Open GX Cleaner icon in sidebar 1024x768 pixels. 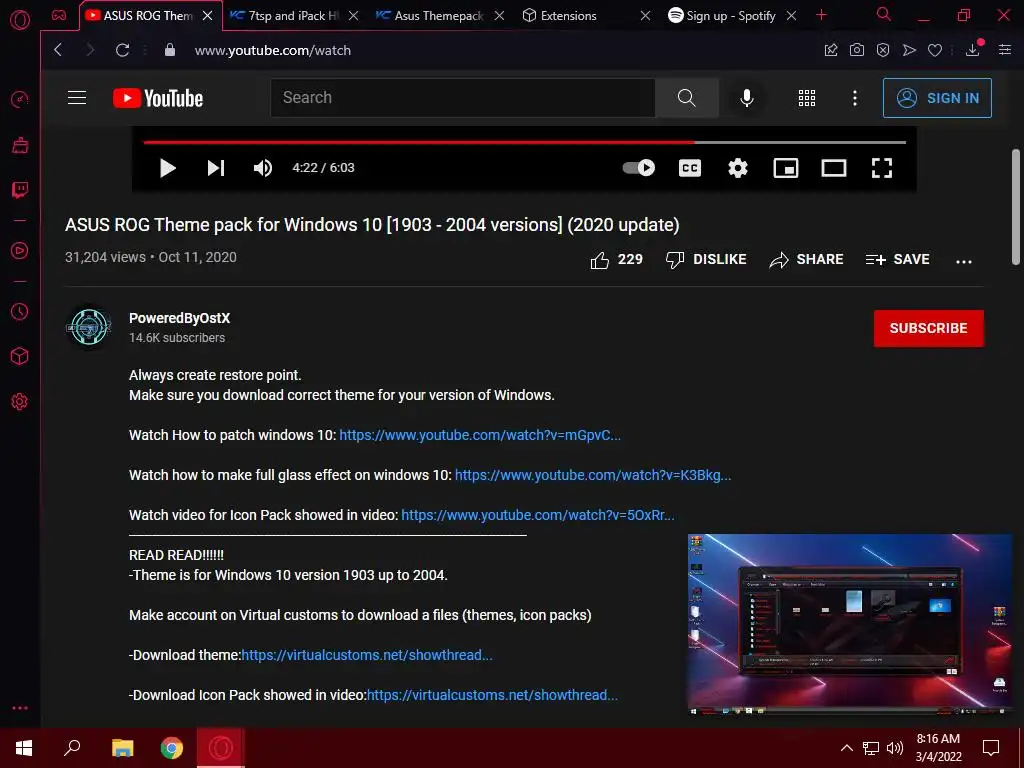click(20, 145)
